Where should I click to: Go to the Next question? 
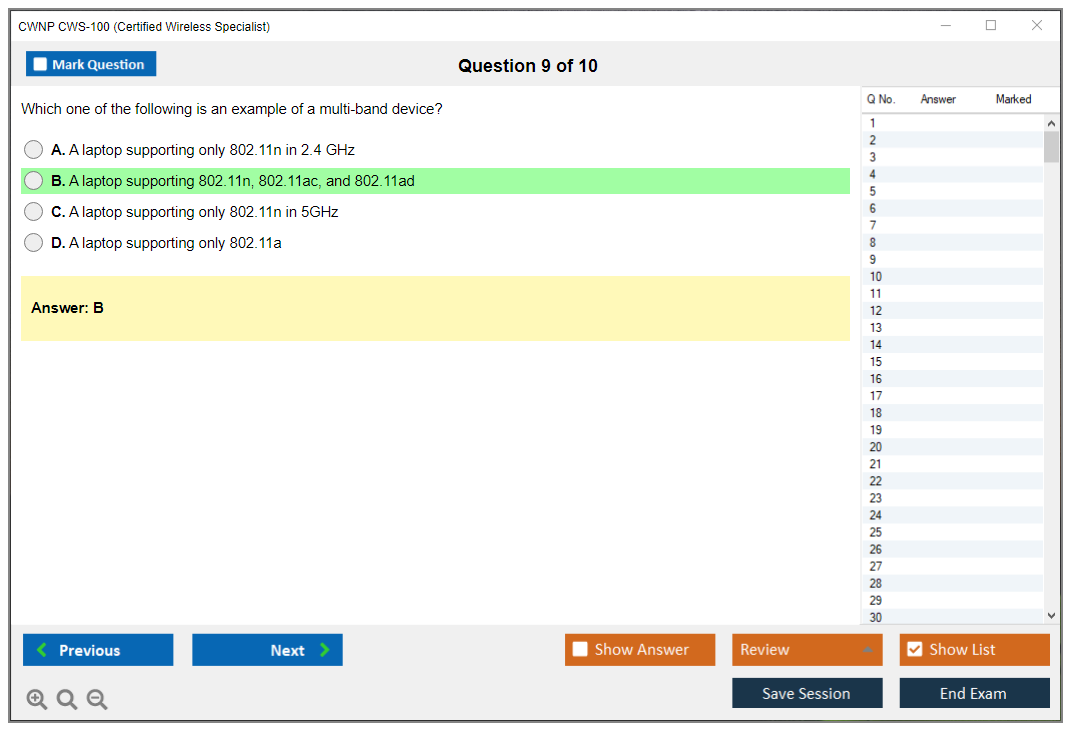[x=267, y=650]
